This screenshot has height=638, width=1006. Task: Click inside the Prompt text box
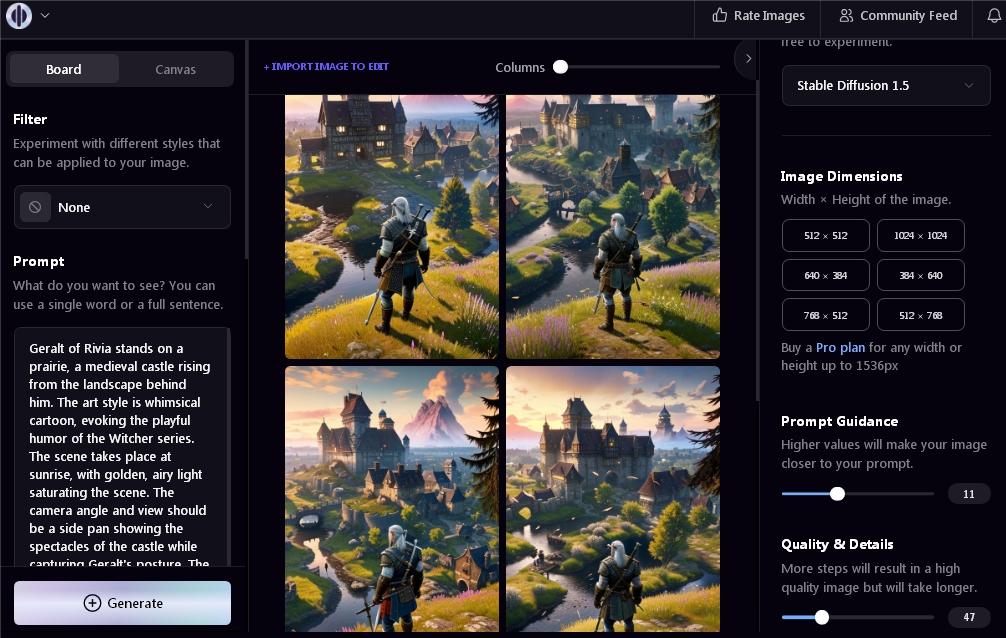121,447
